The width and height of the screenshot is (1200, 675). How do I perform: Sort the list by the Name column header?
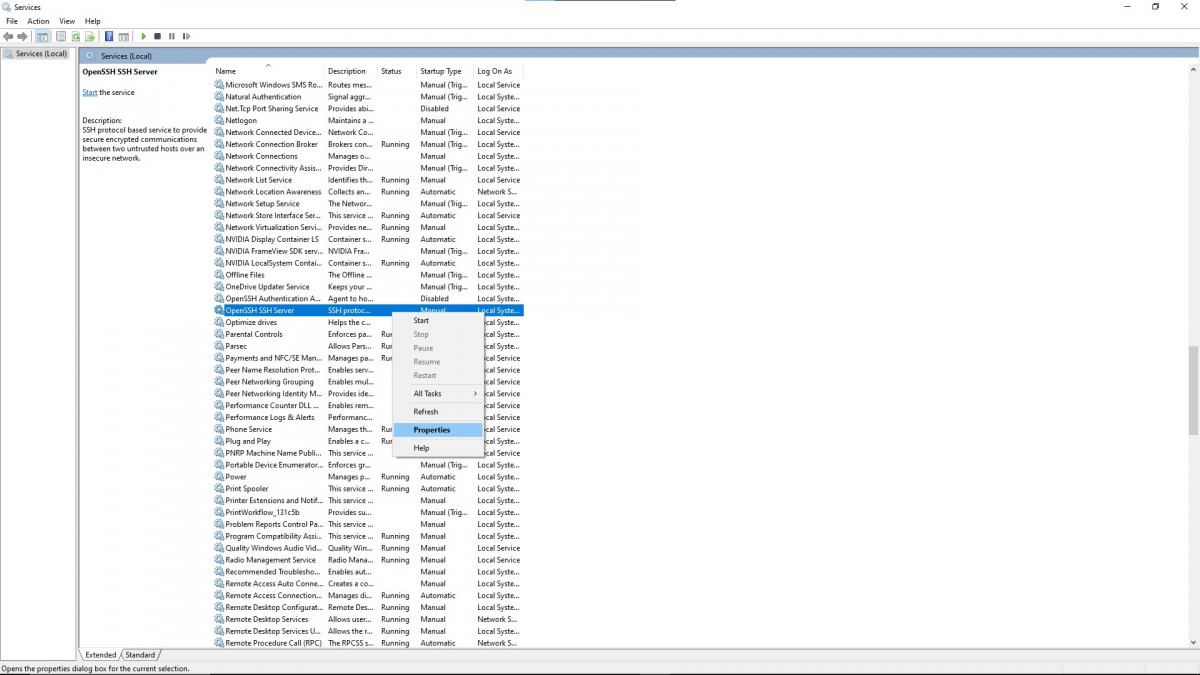click(226, 71)
